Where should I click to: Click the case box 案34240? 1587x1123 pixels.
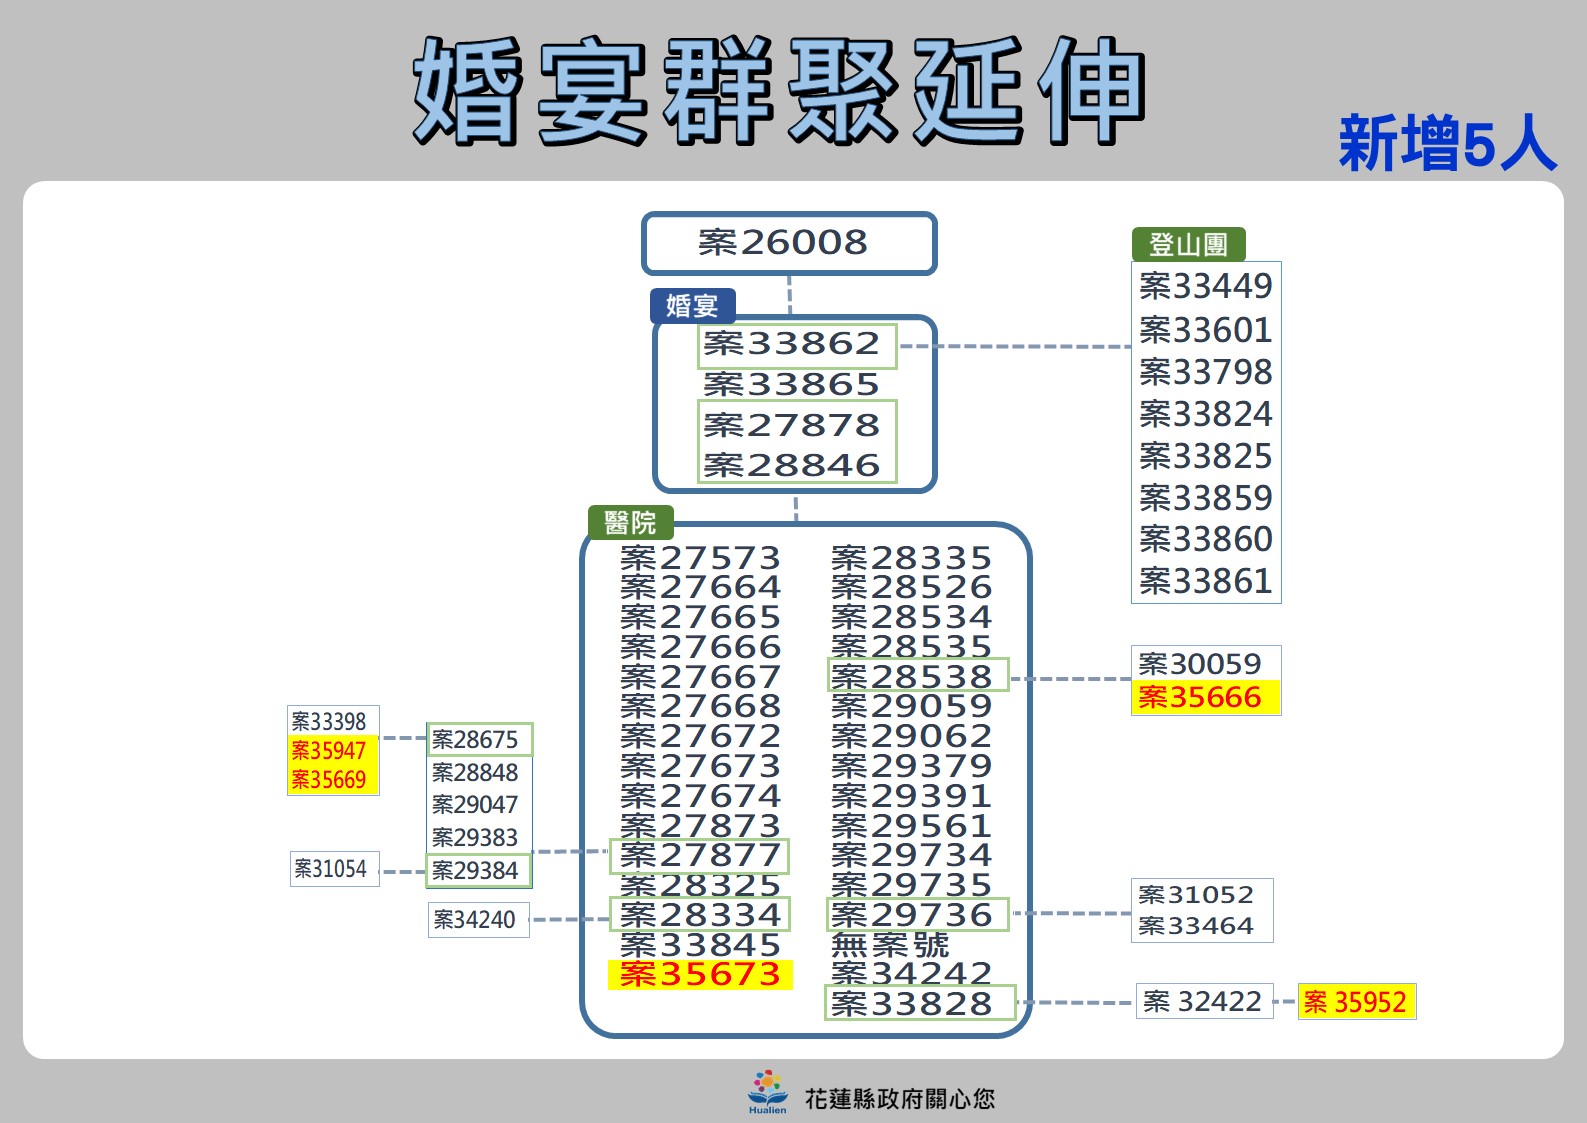475,919
